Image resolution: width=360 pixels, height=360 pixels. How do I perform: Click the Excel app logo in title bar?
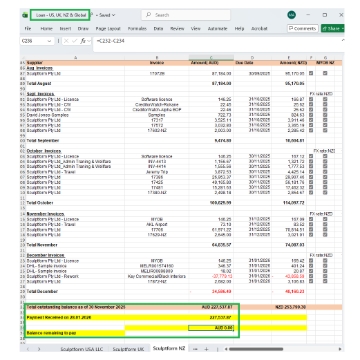25,15
